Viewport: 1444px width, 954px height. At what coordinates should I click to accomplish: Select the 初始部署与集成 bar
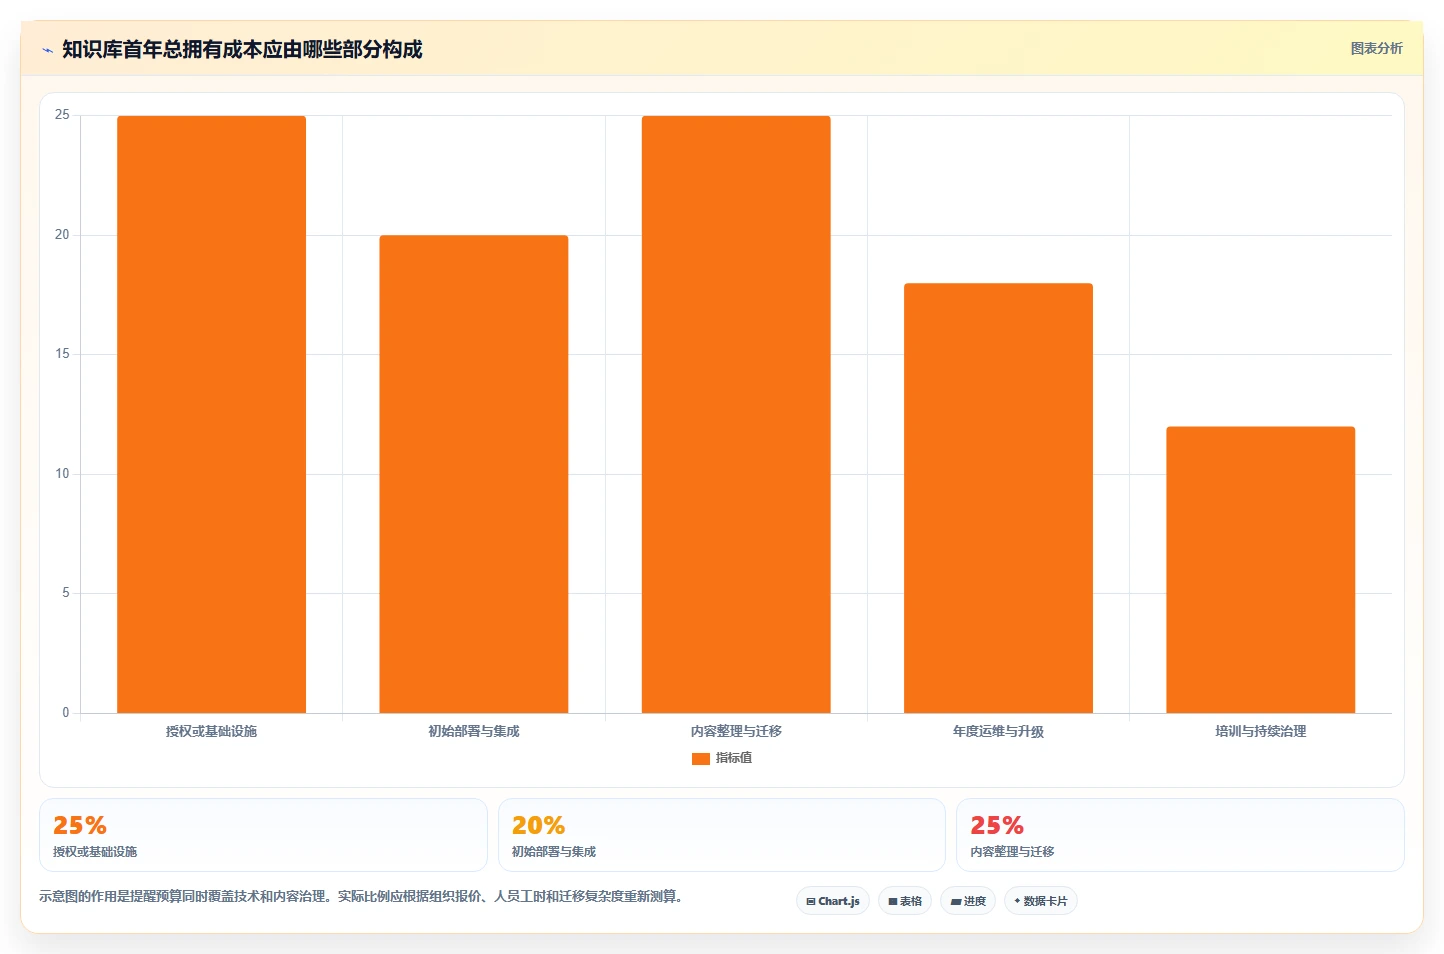point(474,474)
